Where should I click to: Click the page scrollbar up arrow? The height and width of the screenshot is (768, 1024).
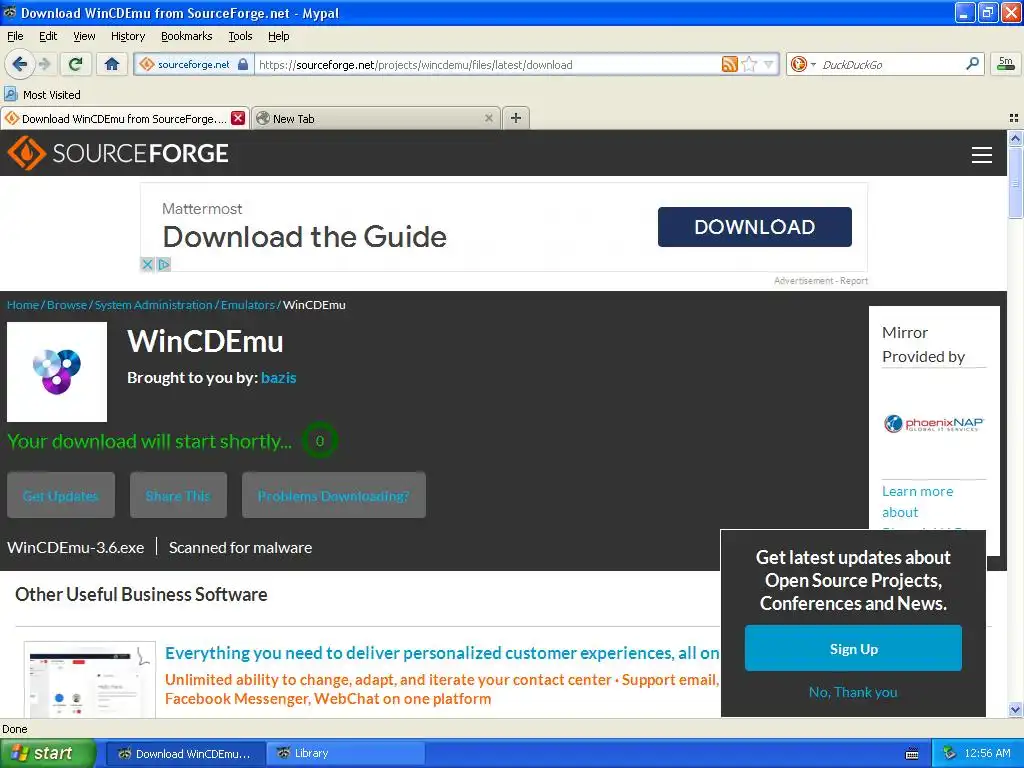coord(1015,138)
